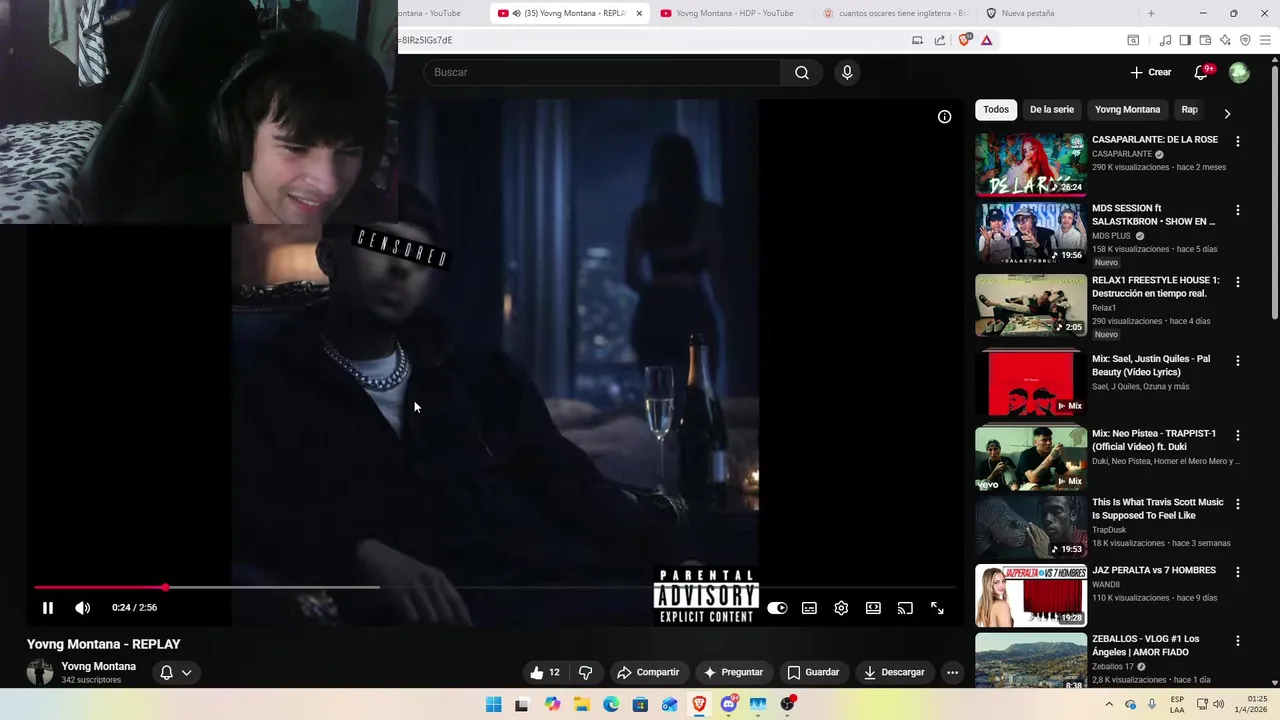
Task: Pause the video with the pause button
Action: click(x=48, y=608)
